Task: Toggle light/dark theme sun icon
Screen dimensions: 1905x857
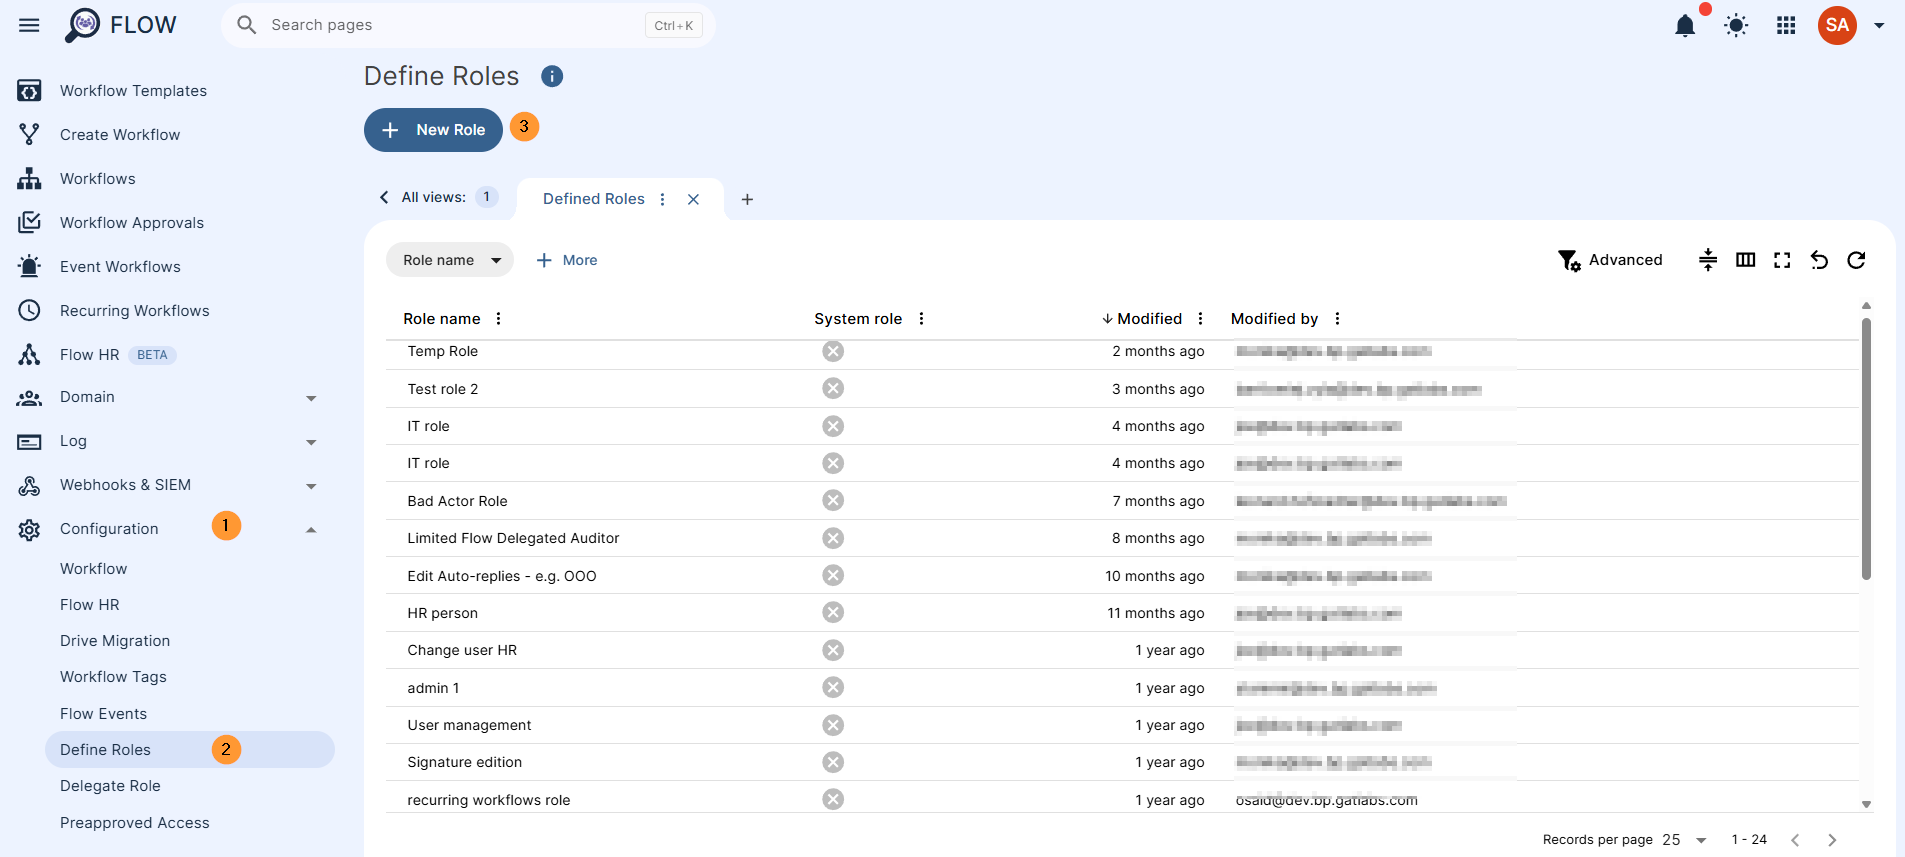Action: point(1736,25)
